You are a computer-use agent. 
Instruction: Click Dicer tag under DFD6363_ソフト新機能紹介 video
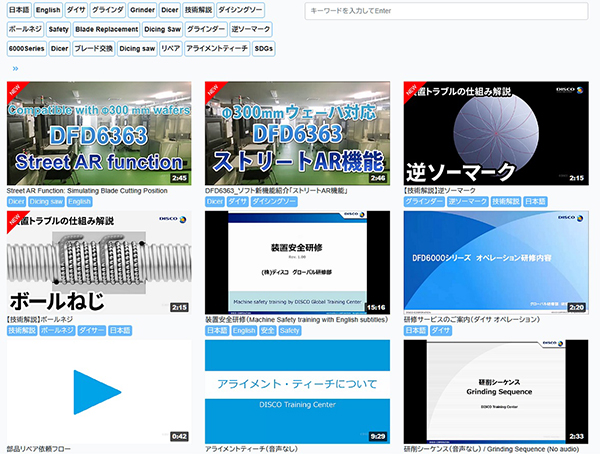click(x=215, y=202)
